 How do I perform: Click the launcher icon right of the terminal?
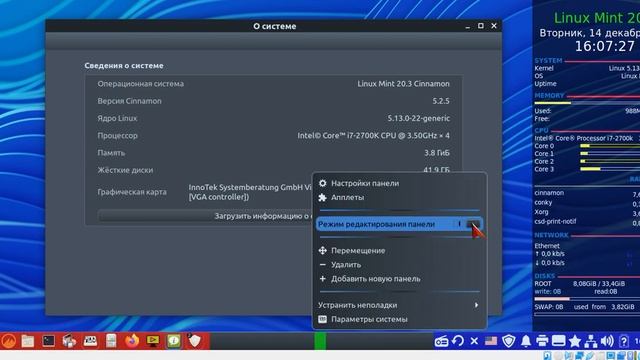[x=69, y=341]
